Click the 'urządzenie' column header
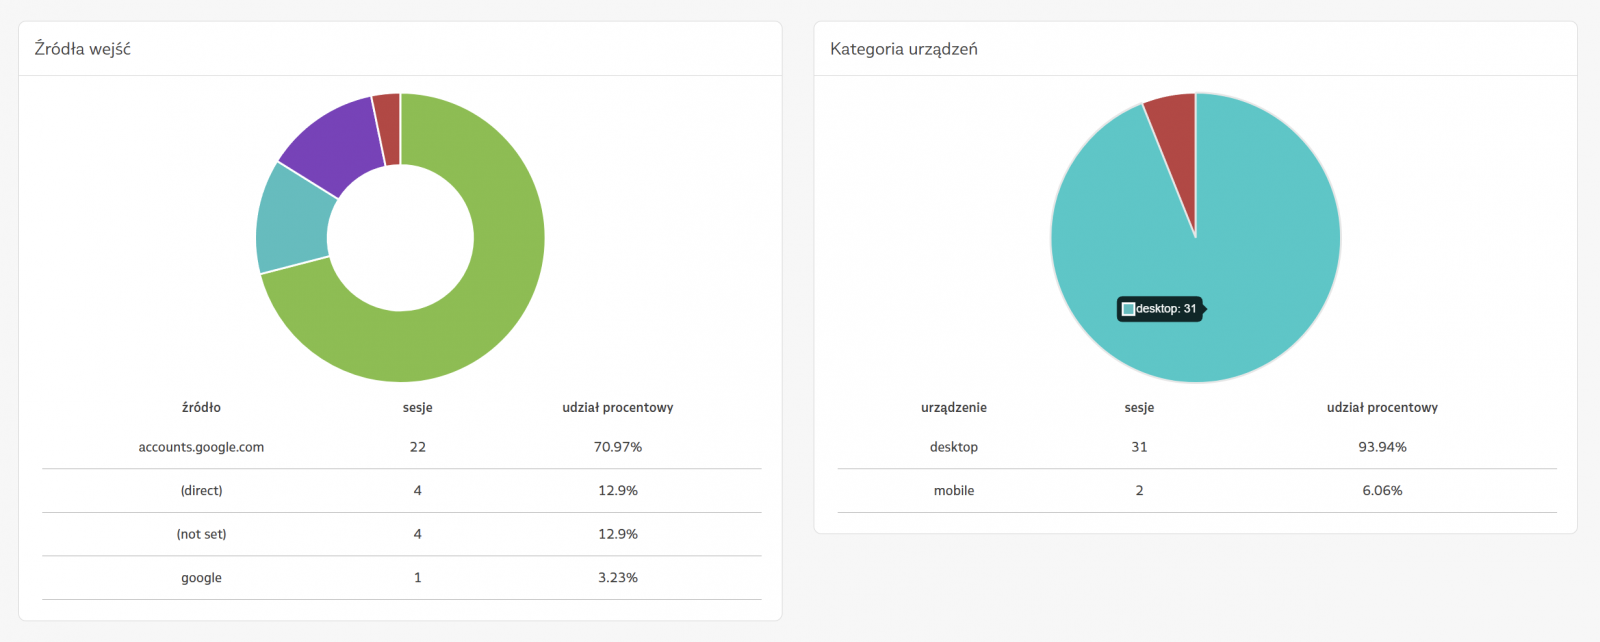 [954, 407]
